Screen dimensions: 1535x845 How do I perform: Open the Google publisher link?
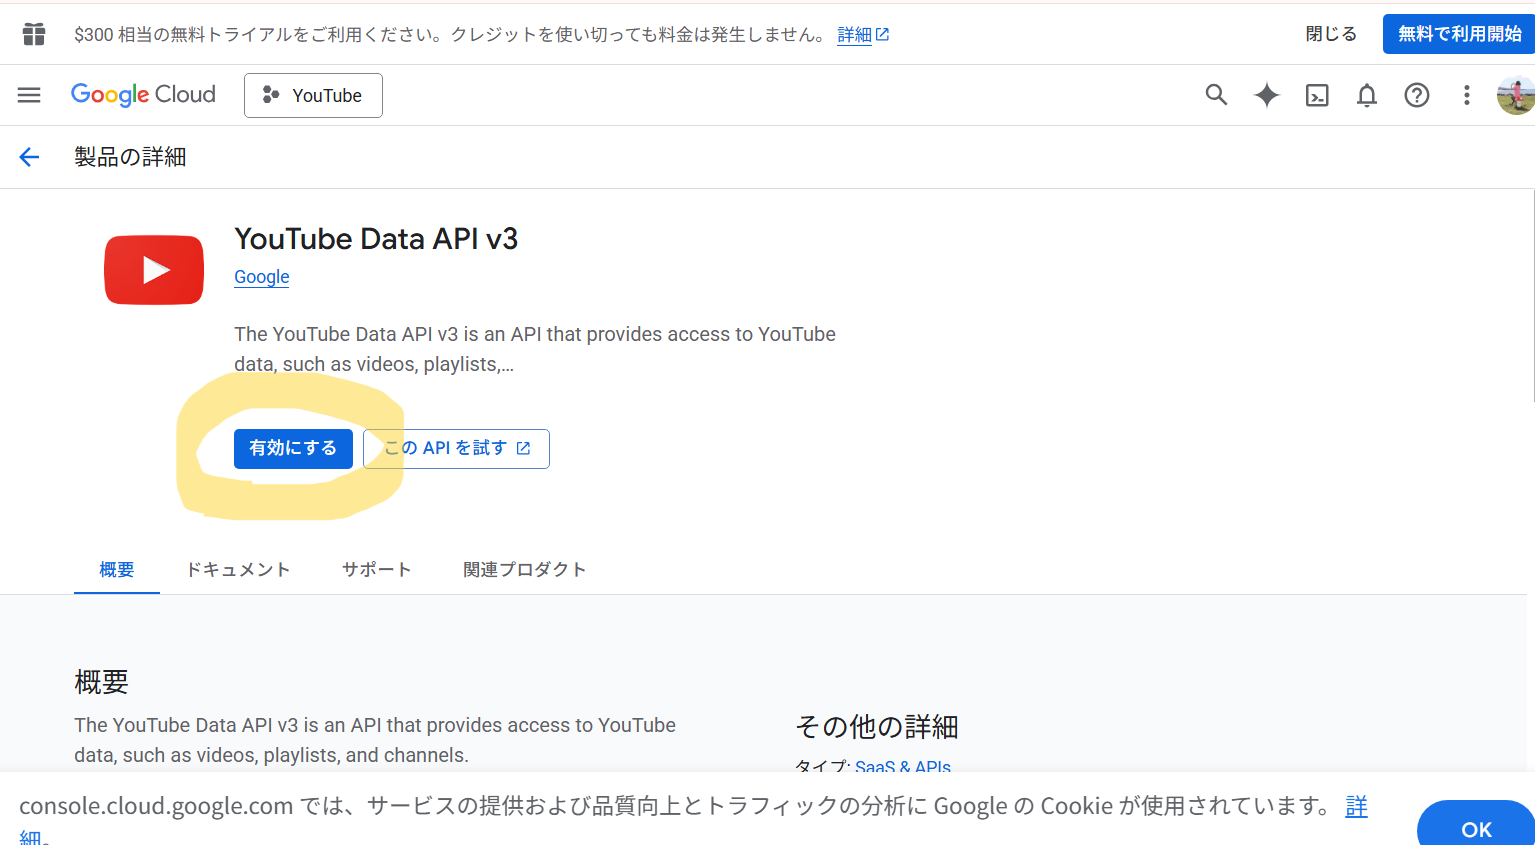(261, 277)
